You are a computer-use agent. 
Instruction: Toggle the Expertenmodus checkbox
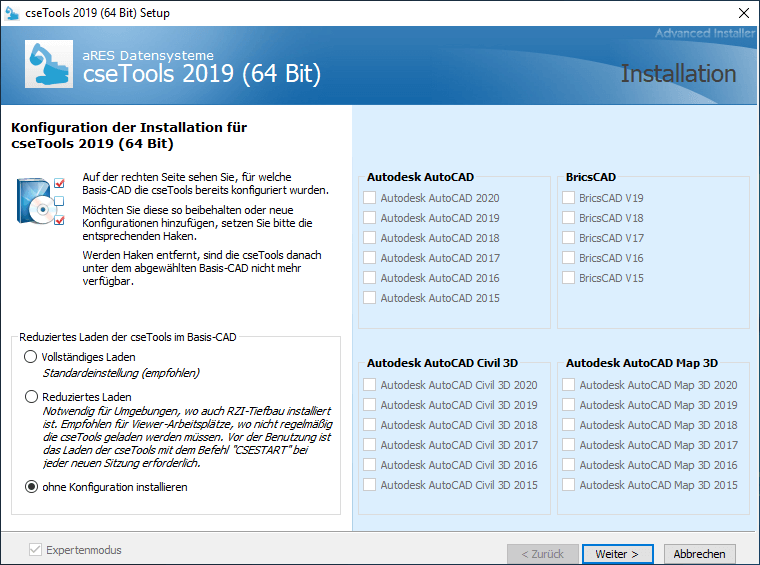coord(37,550)
